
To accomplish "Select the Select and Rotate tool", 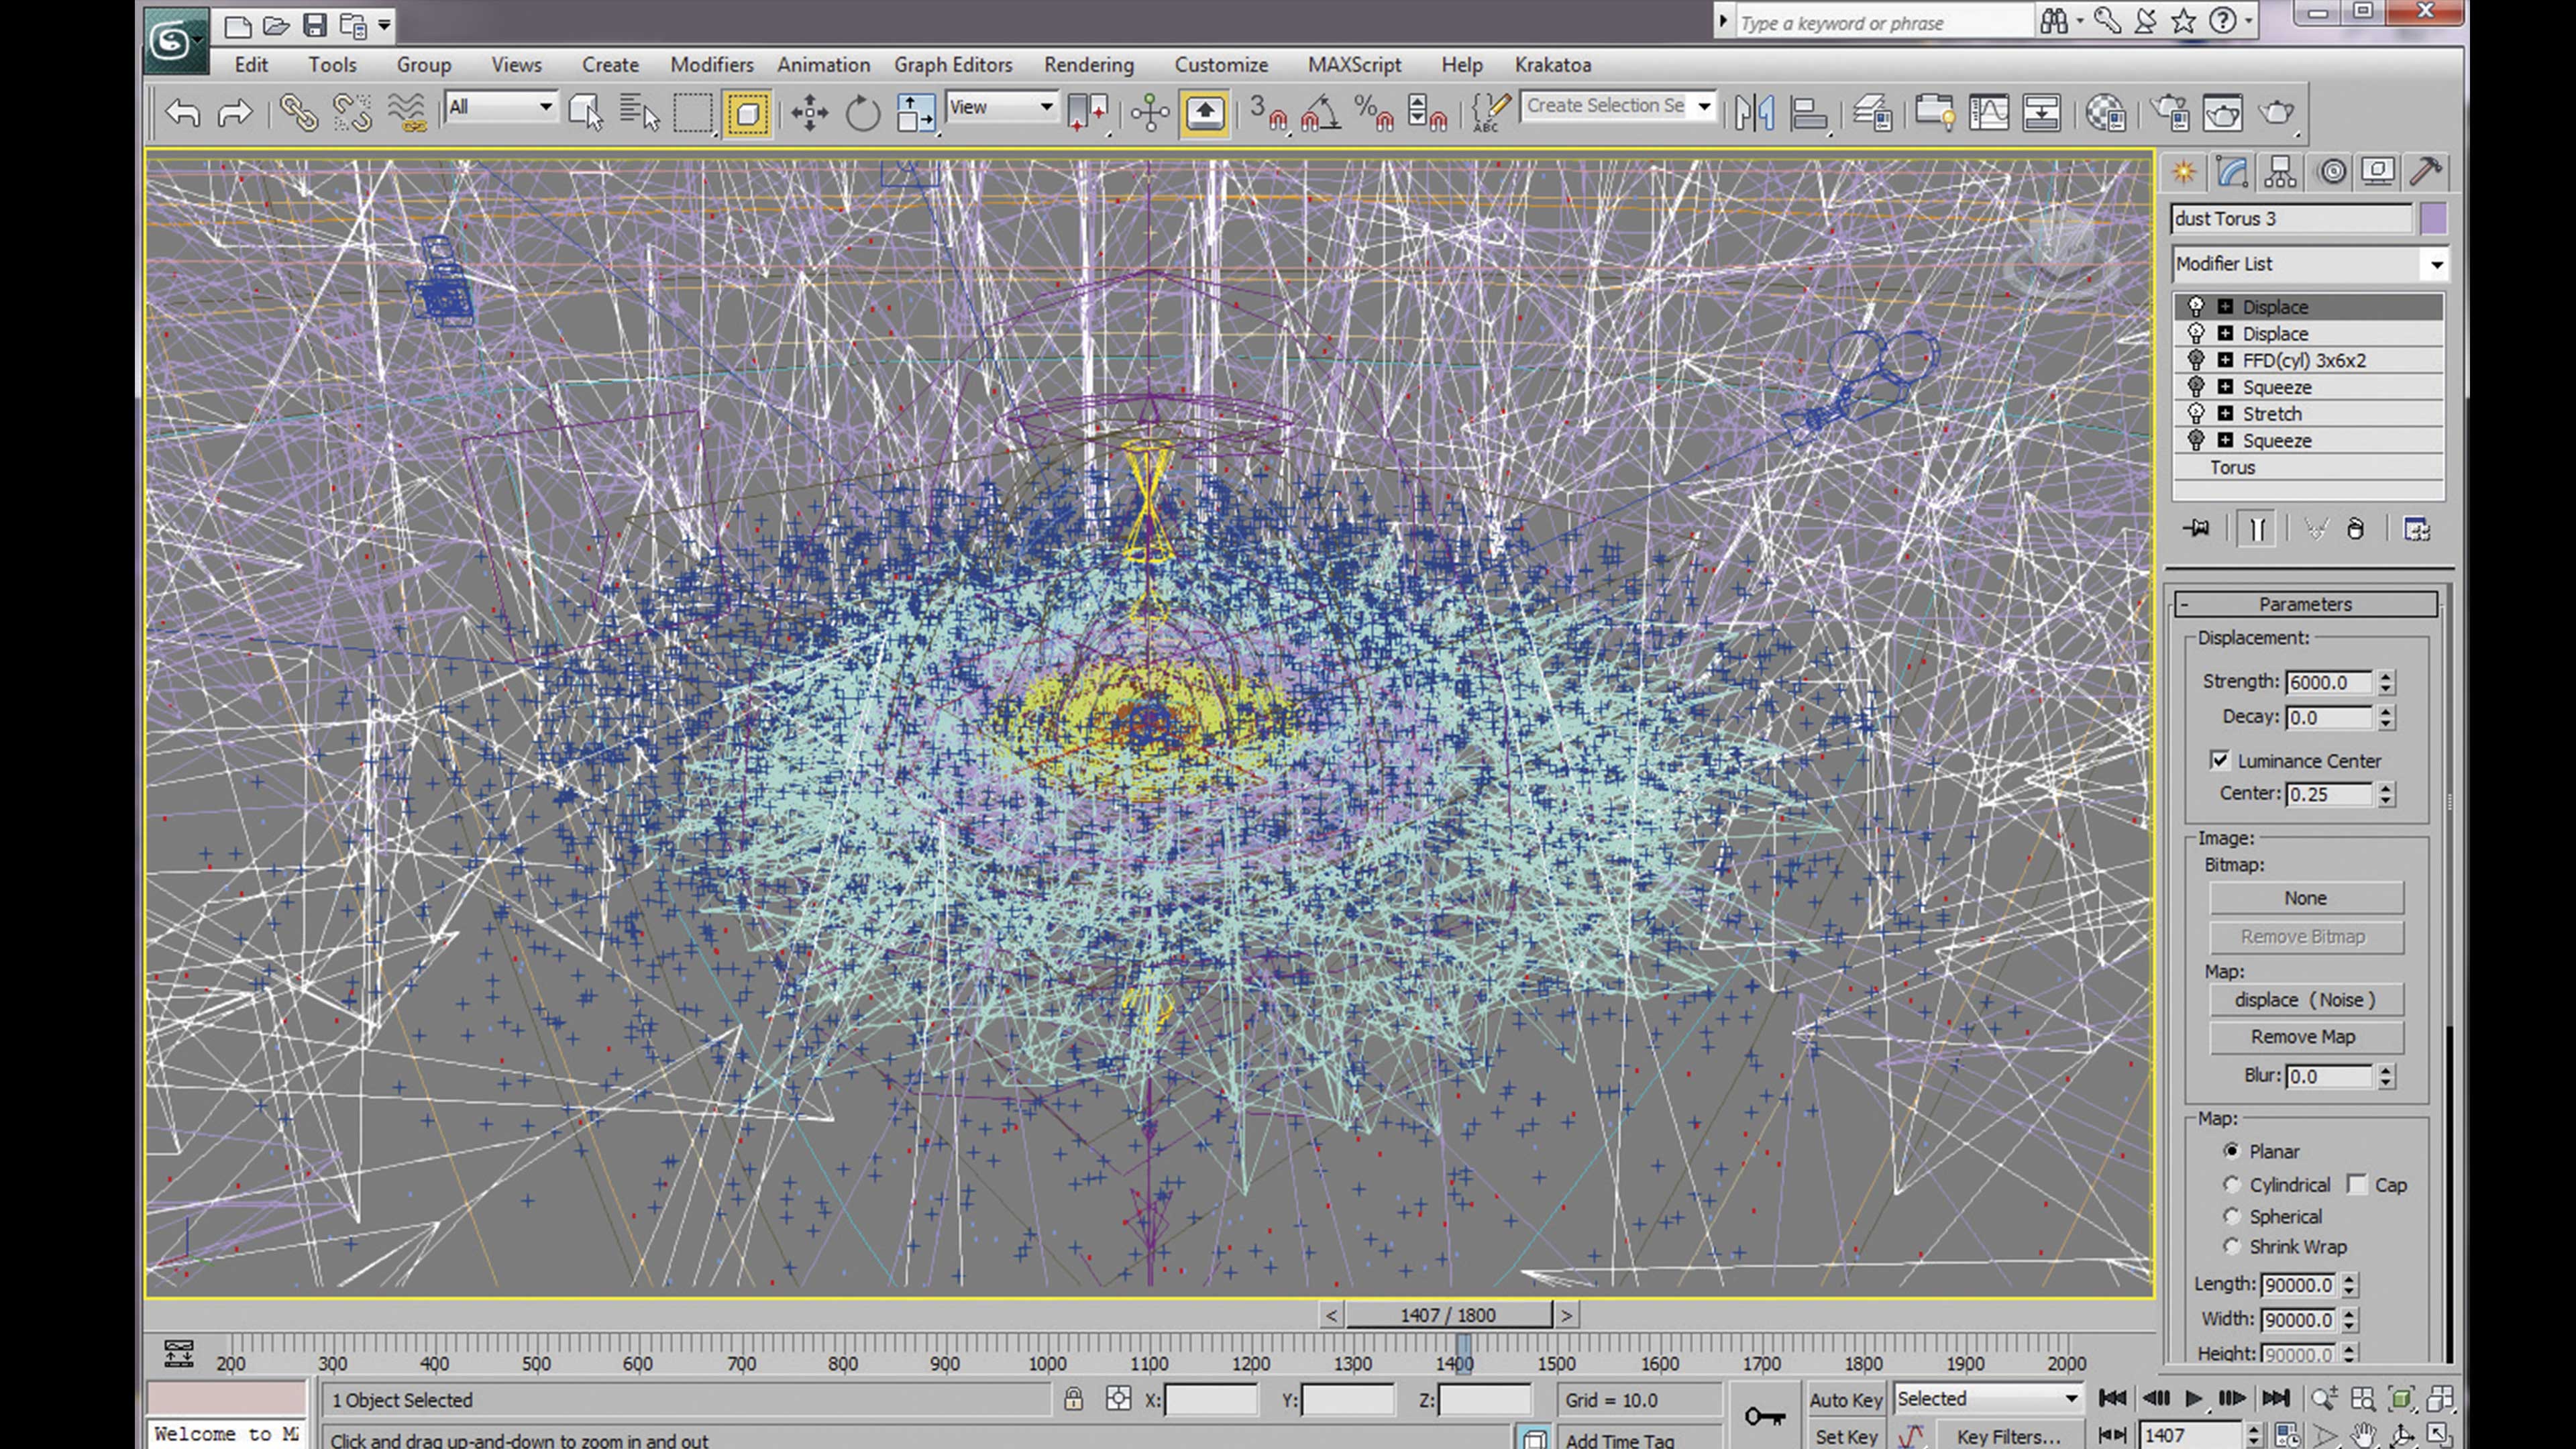I will click(862, 112).
